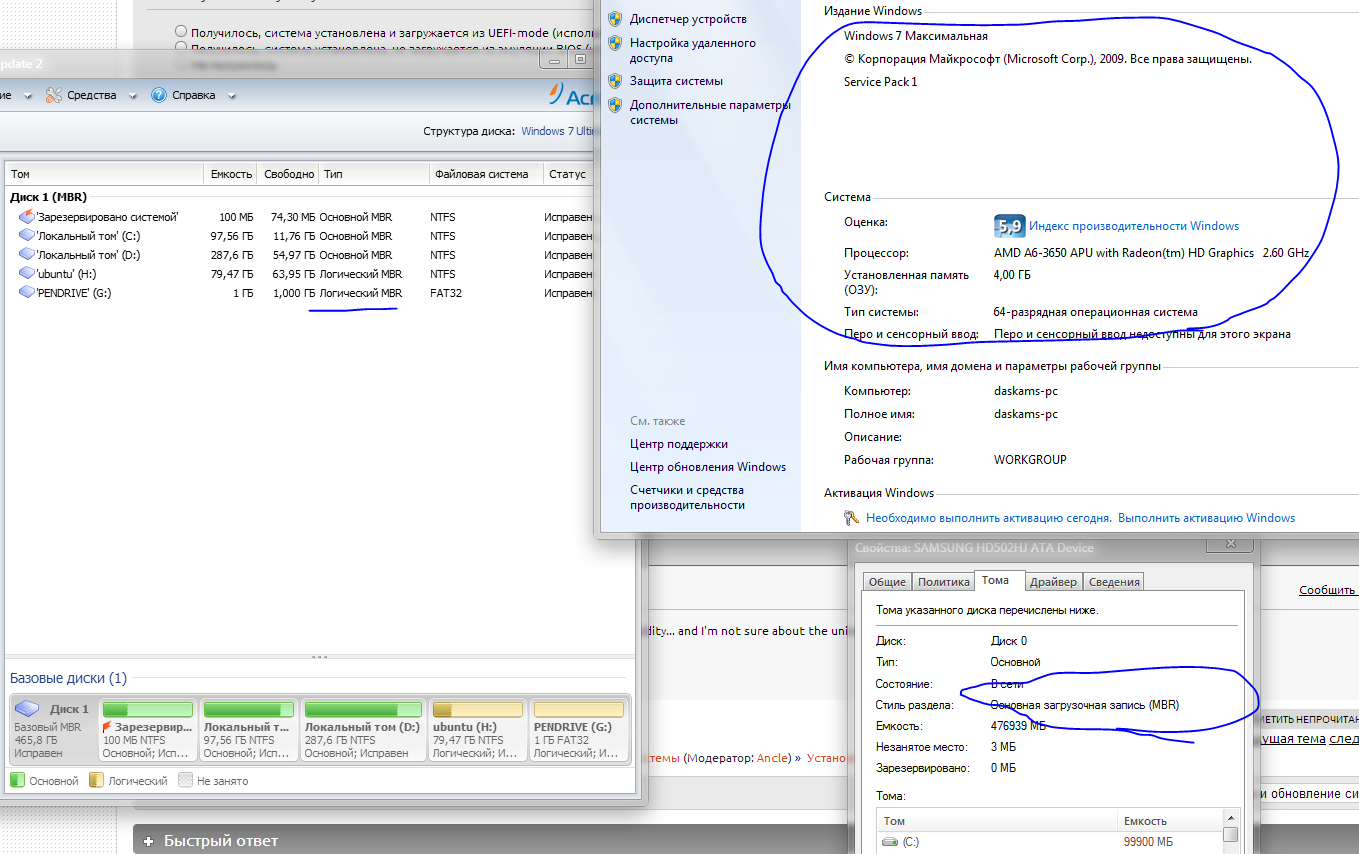Select Локальный т... 97,56 ГБ partition block

point(248,730)
